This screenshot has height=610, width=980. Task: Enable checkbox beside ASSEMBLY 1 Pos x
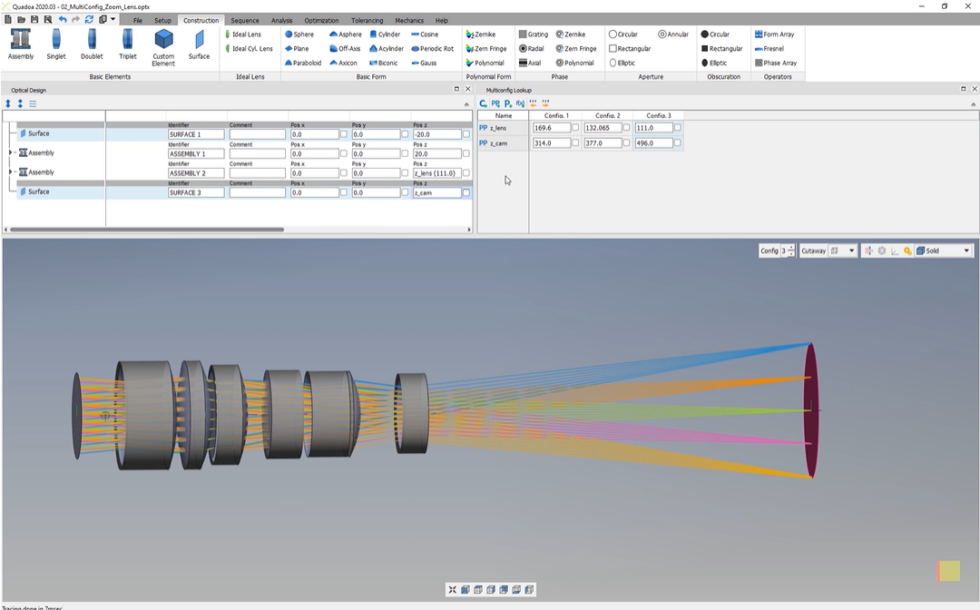tap(344, 154)
